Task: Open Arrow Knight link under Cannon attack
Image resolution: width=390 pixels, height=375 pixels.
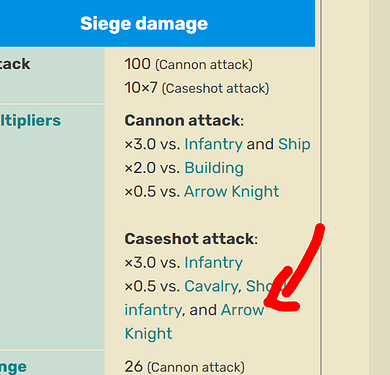Action: coord(232,192)
